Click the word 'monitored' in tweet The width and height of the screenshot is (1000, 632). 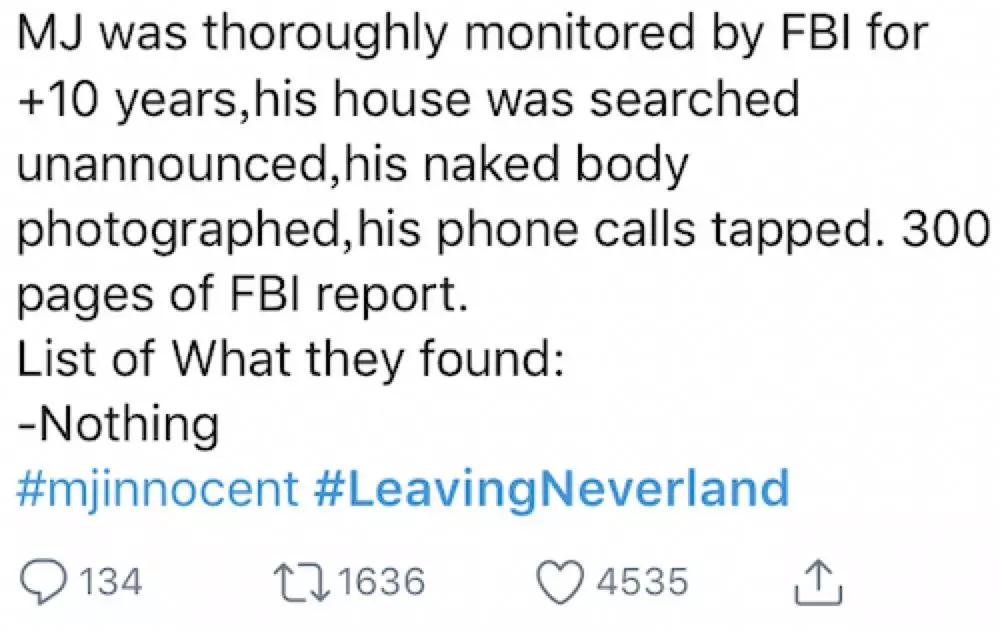pos(578,34)
